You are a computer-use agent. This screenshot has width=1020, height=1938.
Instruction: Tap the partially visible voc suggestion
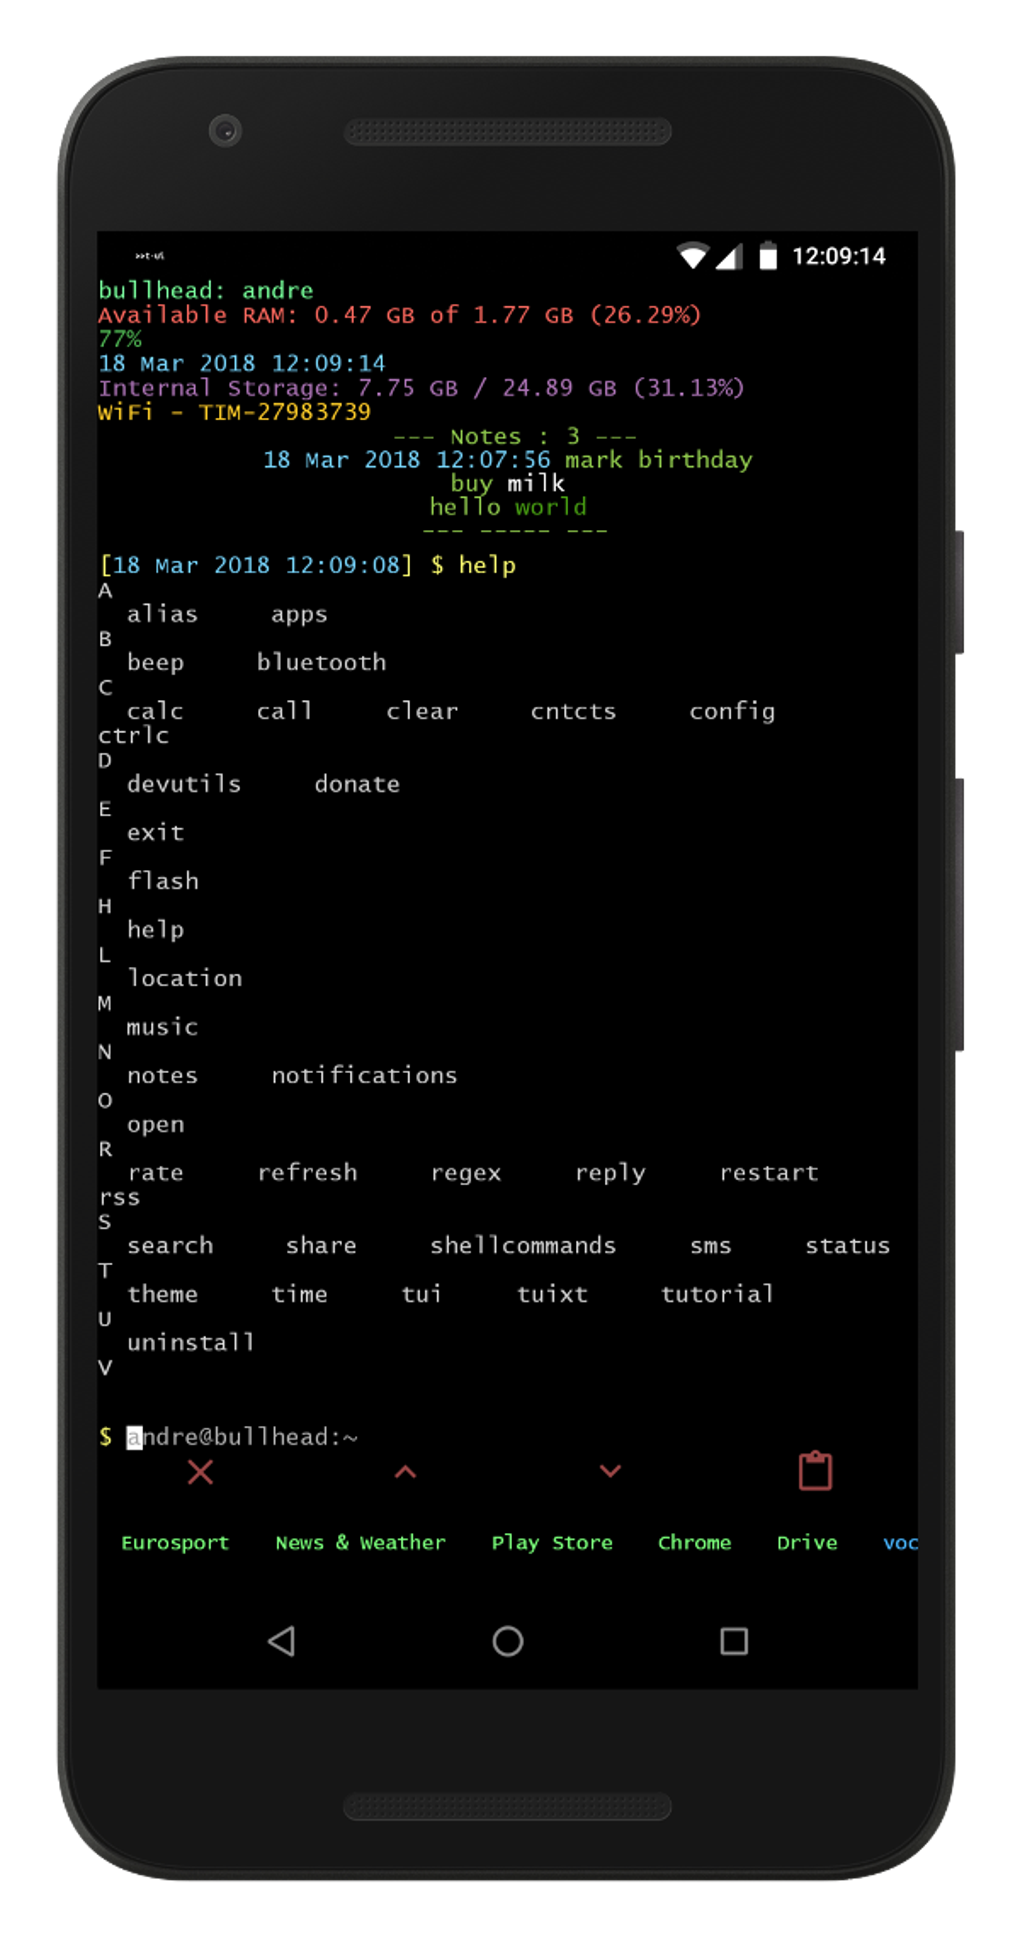click(x=900, y=1542)
